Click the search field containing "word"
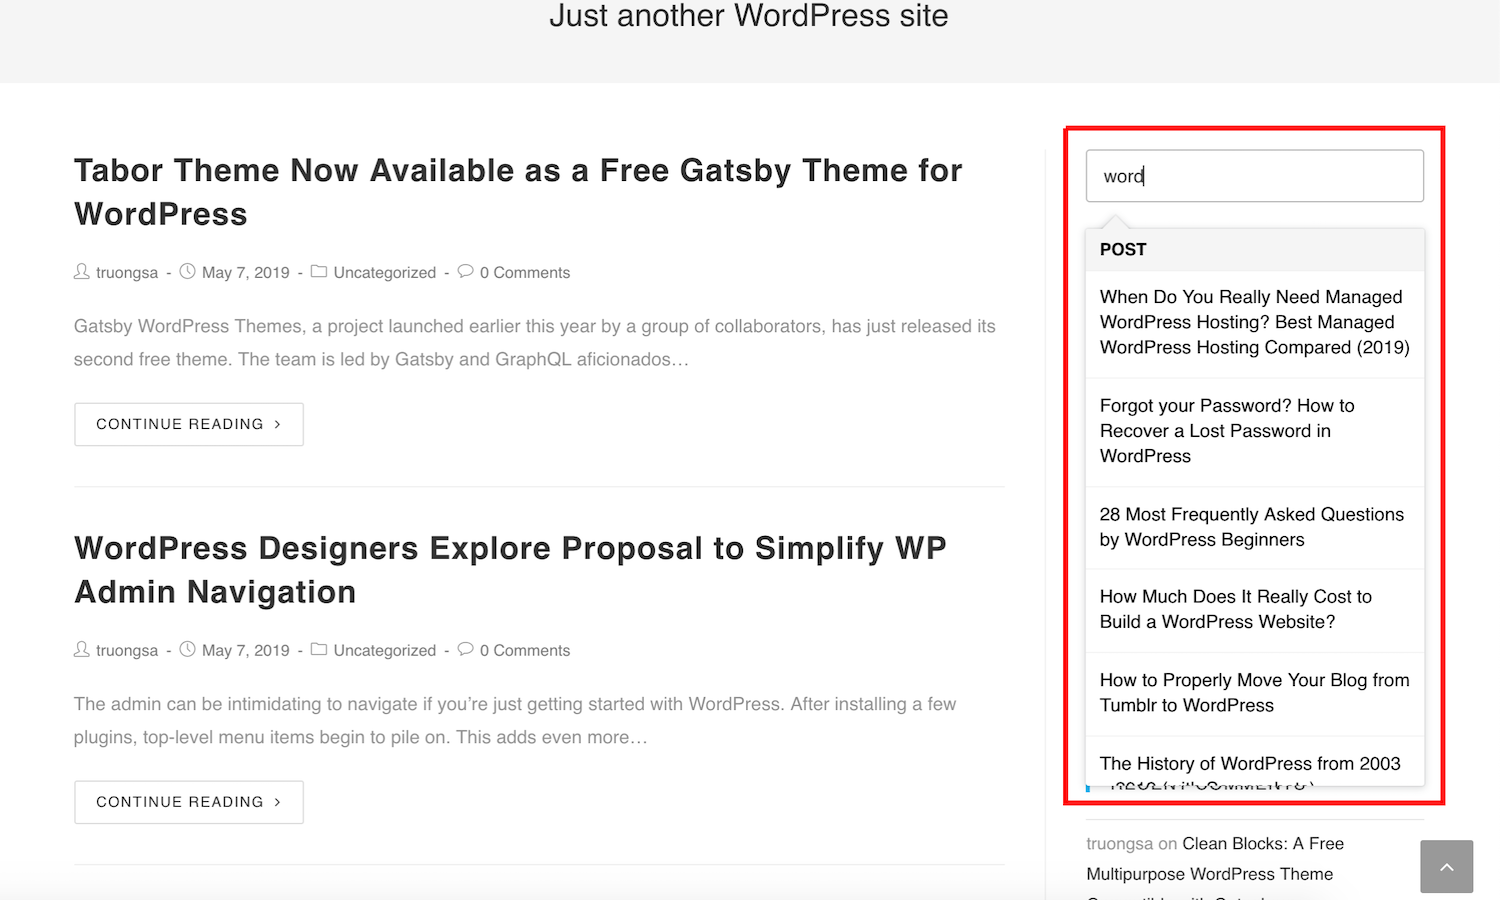 1255,176
